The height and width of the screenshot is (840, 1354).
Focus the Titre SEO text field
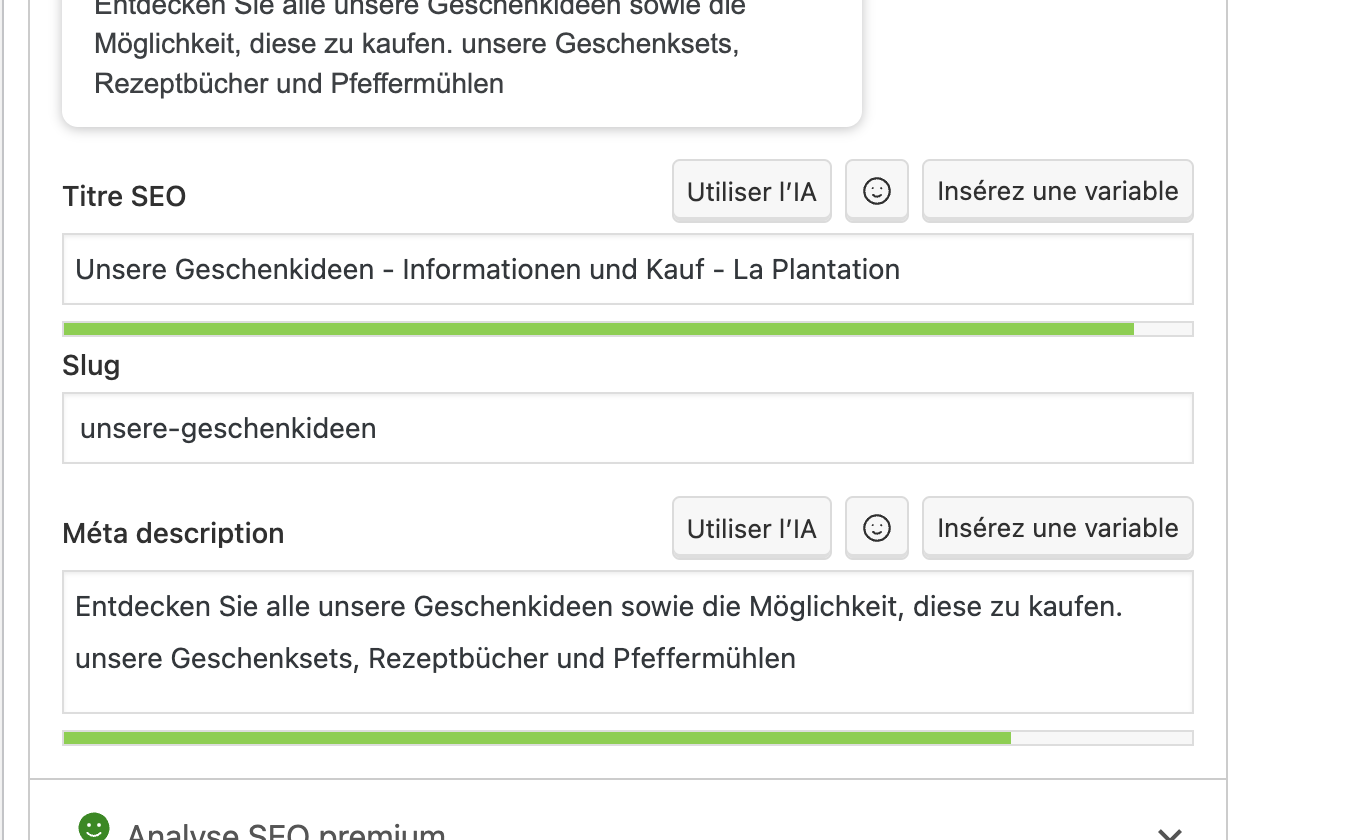(x=628, y=269)
